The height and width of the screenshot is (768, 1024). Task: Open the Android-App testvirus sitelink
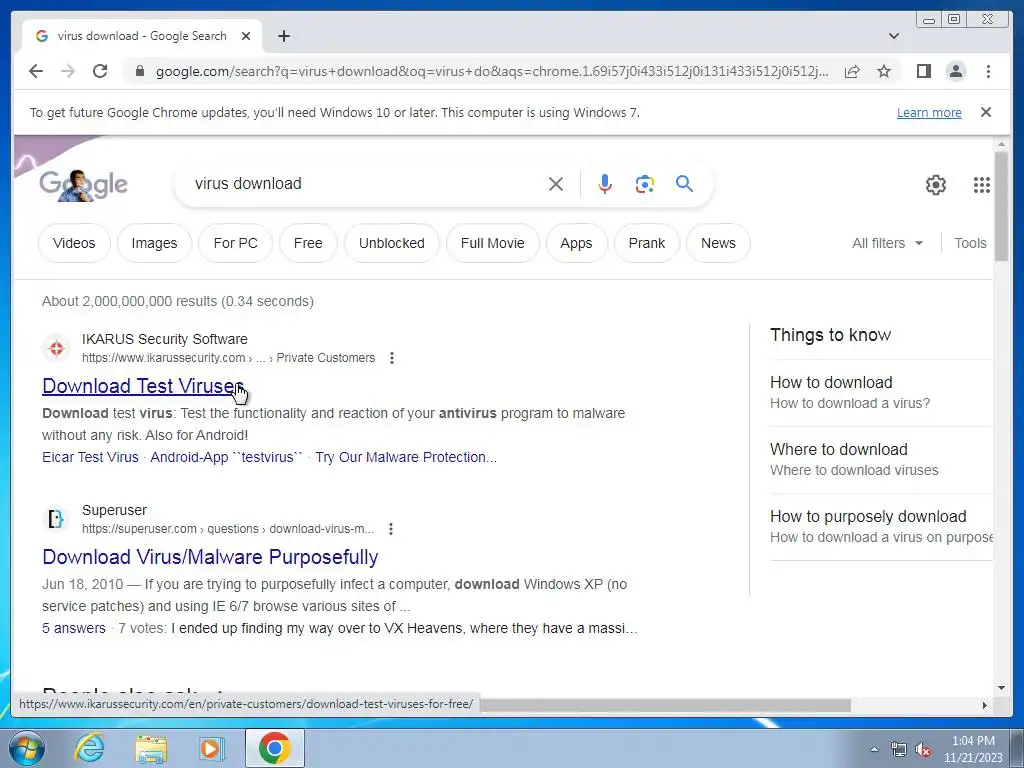227,457
